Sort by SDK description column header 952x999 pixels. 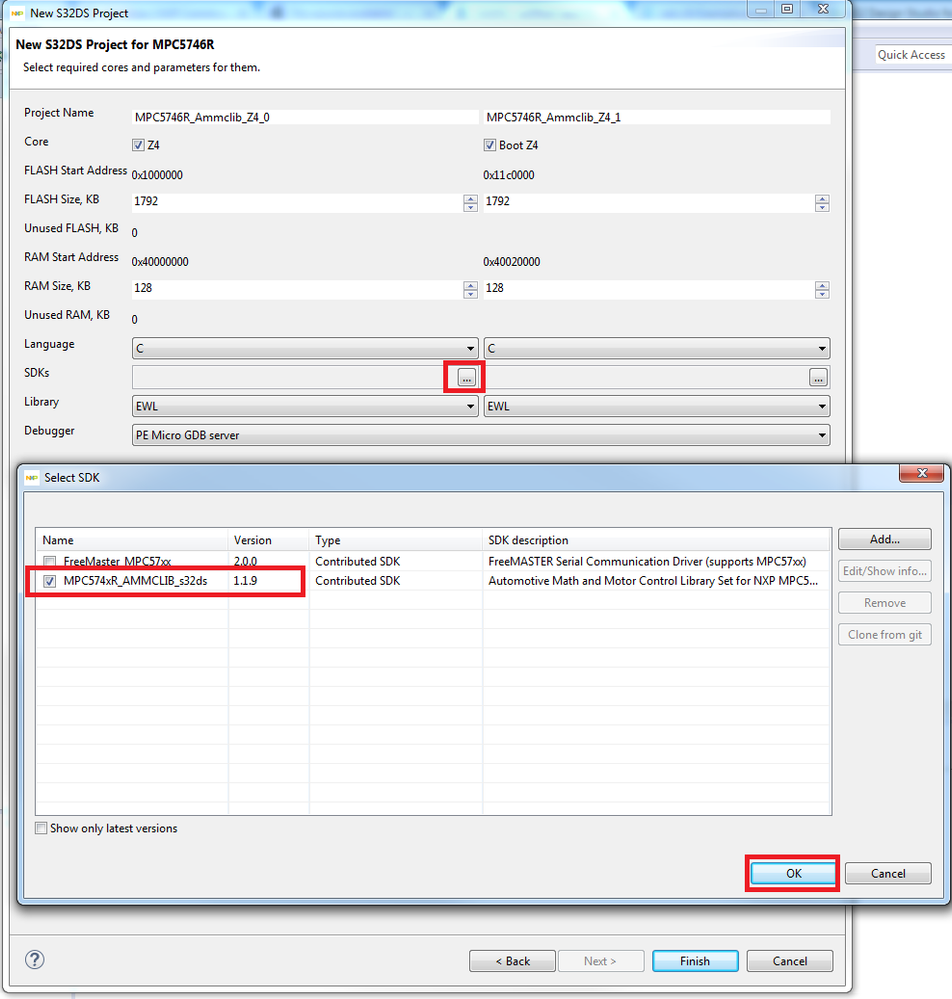coord(657,540)
